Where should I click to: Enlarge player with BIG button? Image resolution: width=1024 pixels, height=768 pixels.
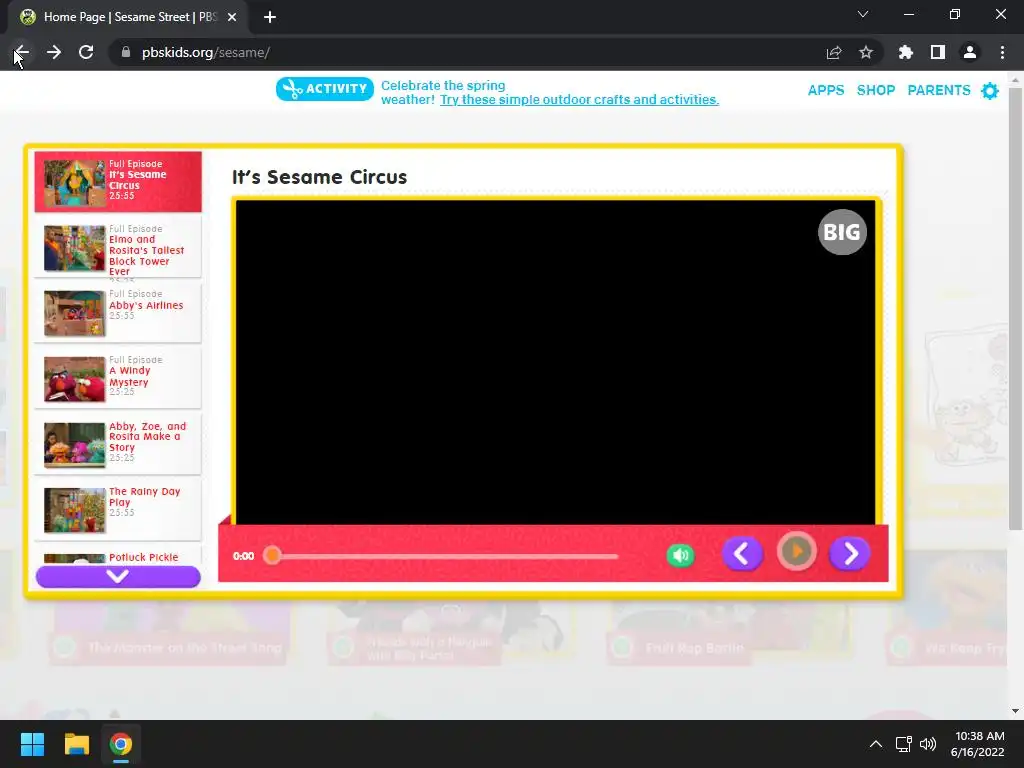coord(842,232)
